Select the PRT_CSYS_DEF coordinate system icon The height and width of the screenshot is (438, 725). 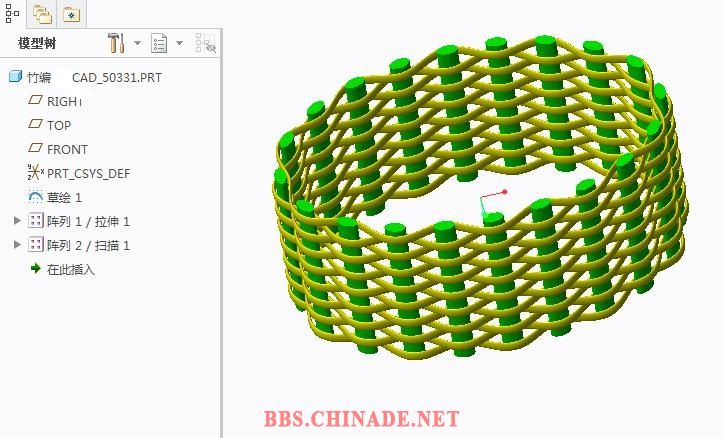pyautogui.click(x=36, y=172)
